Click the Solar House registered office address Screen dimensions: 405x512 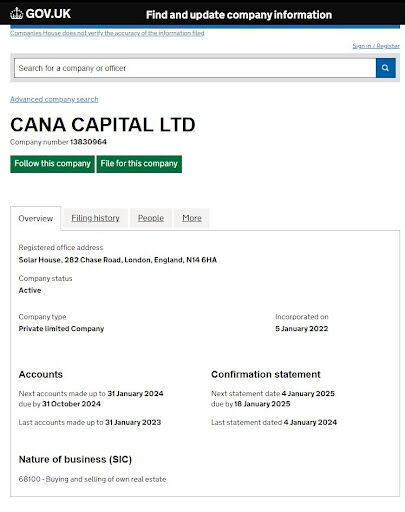118,260
